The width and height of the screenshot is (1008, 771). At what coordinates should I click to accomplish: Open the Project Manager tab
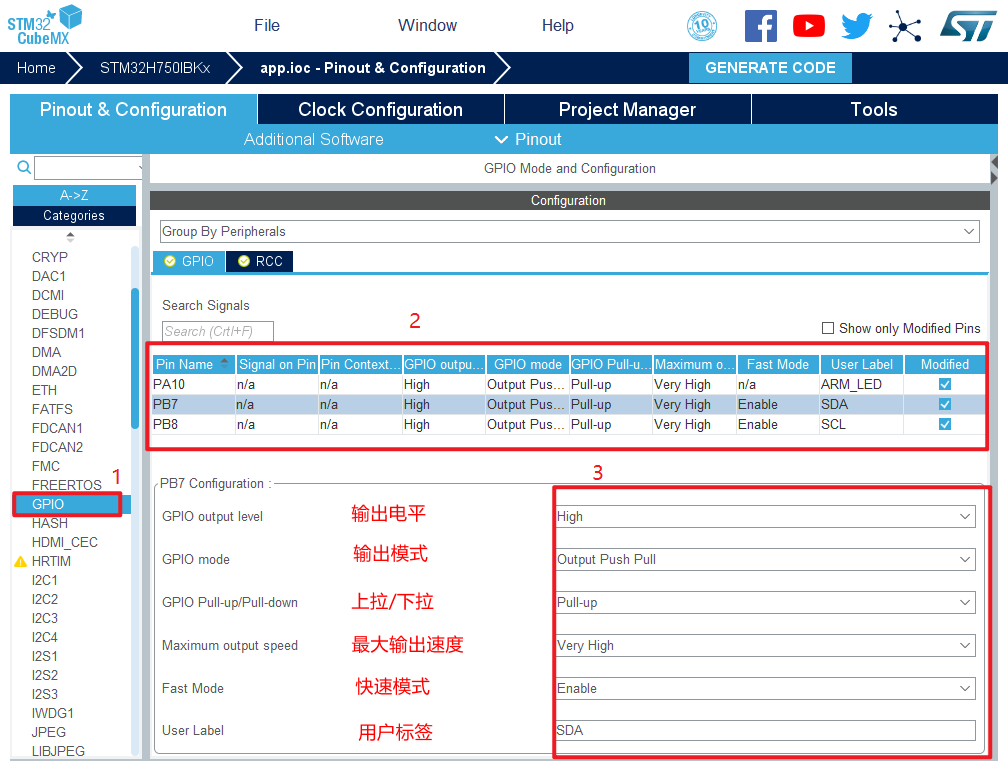pyautogui.click(x=627, y=110)
